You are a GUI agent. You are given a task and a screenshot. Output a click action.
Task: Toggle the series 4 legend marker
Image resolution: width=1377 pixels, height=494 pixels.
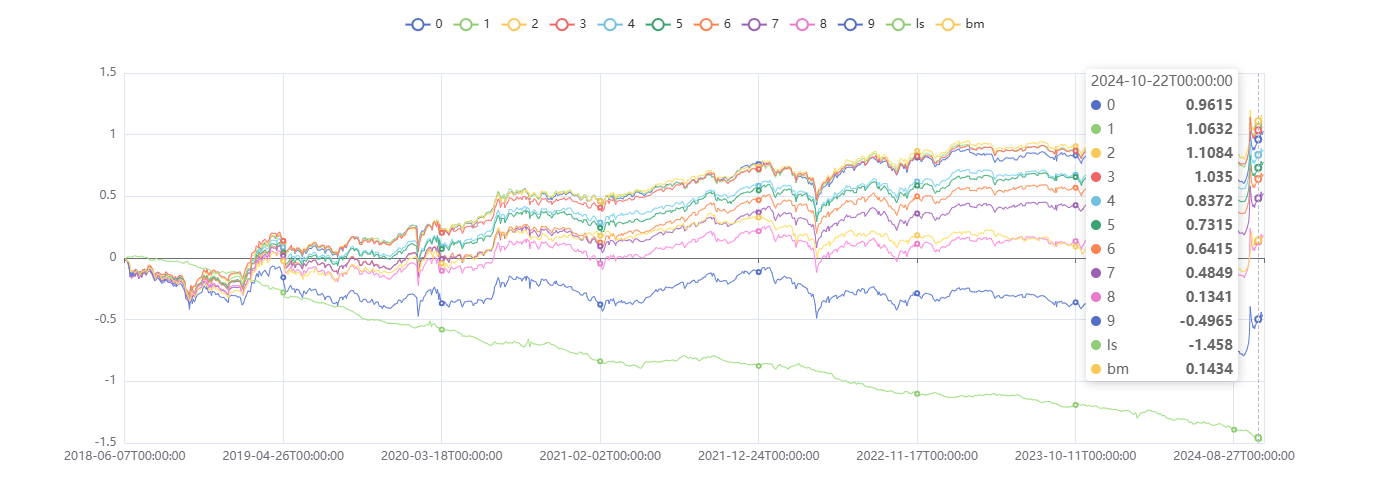point(609,23)
